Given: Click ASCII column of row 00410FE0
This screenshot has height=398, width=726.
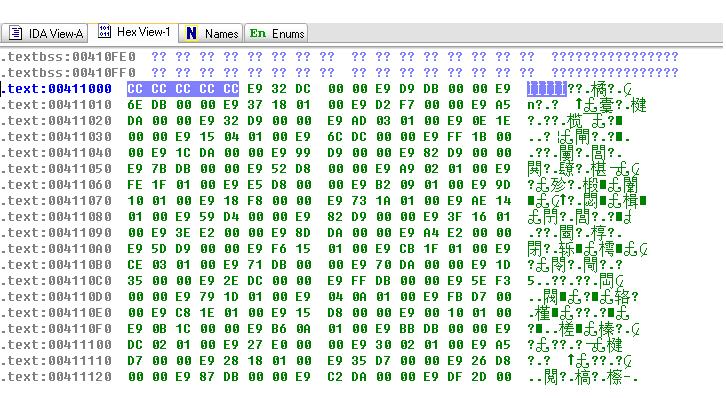Looking at the screenshot, I should tap(615, 57).
